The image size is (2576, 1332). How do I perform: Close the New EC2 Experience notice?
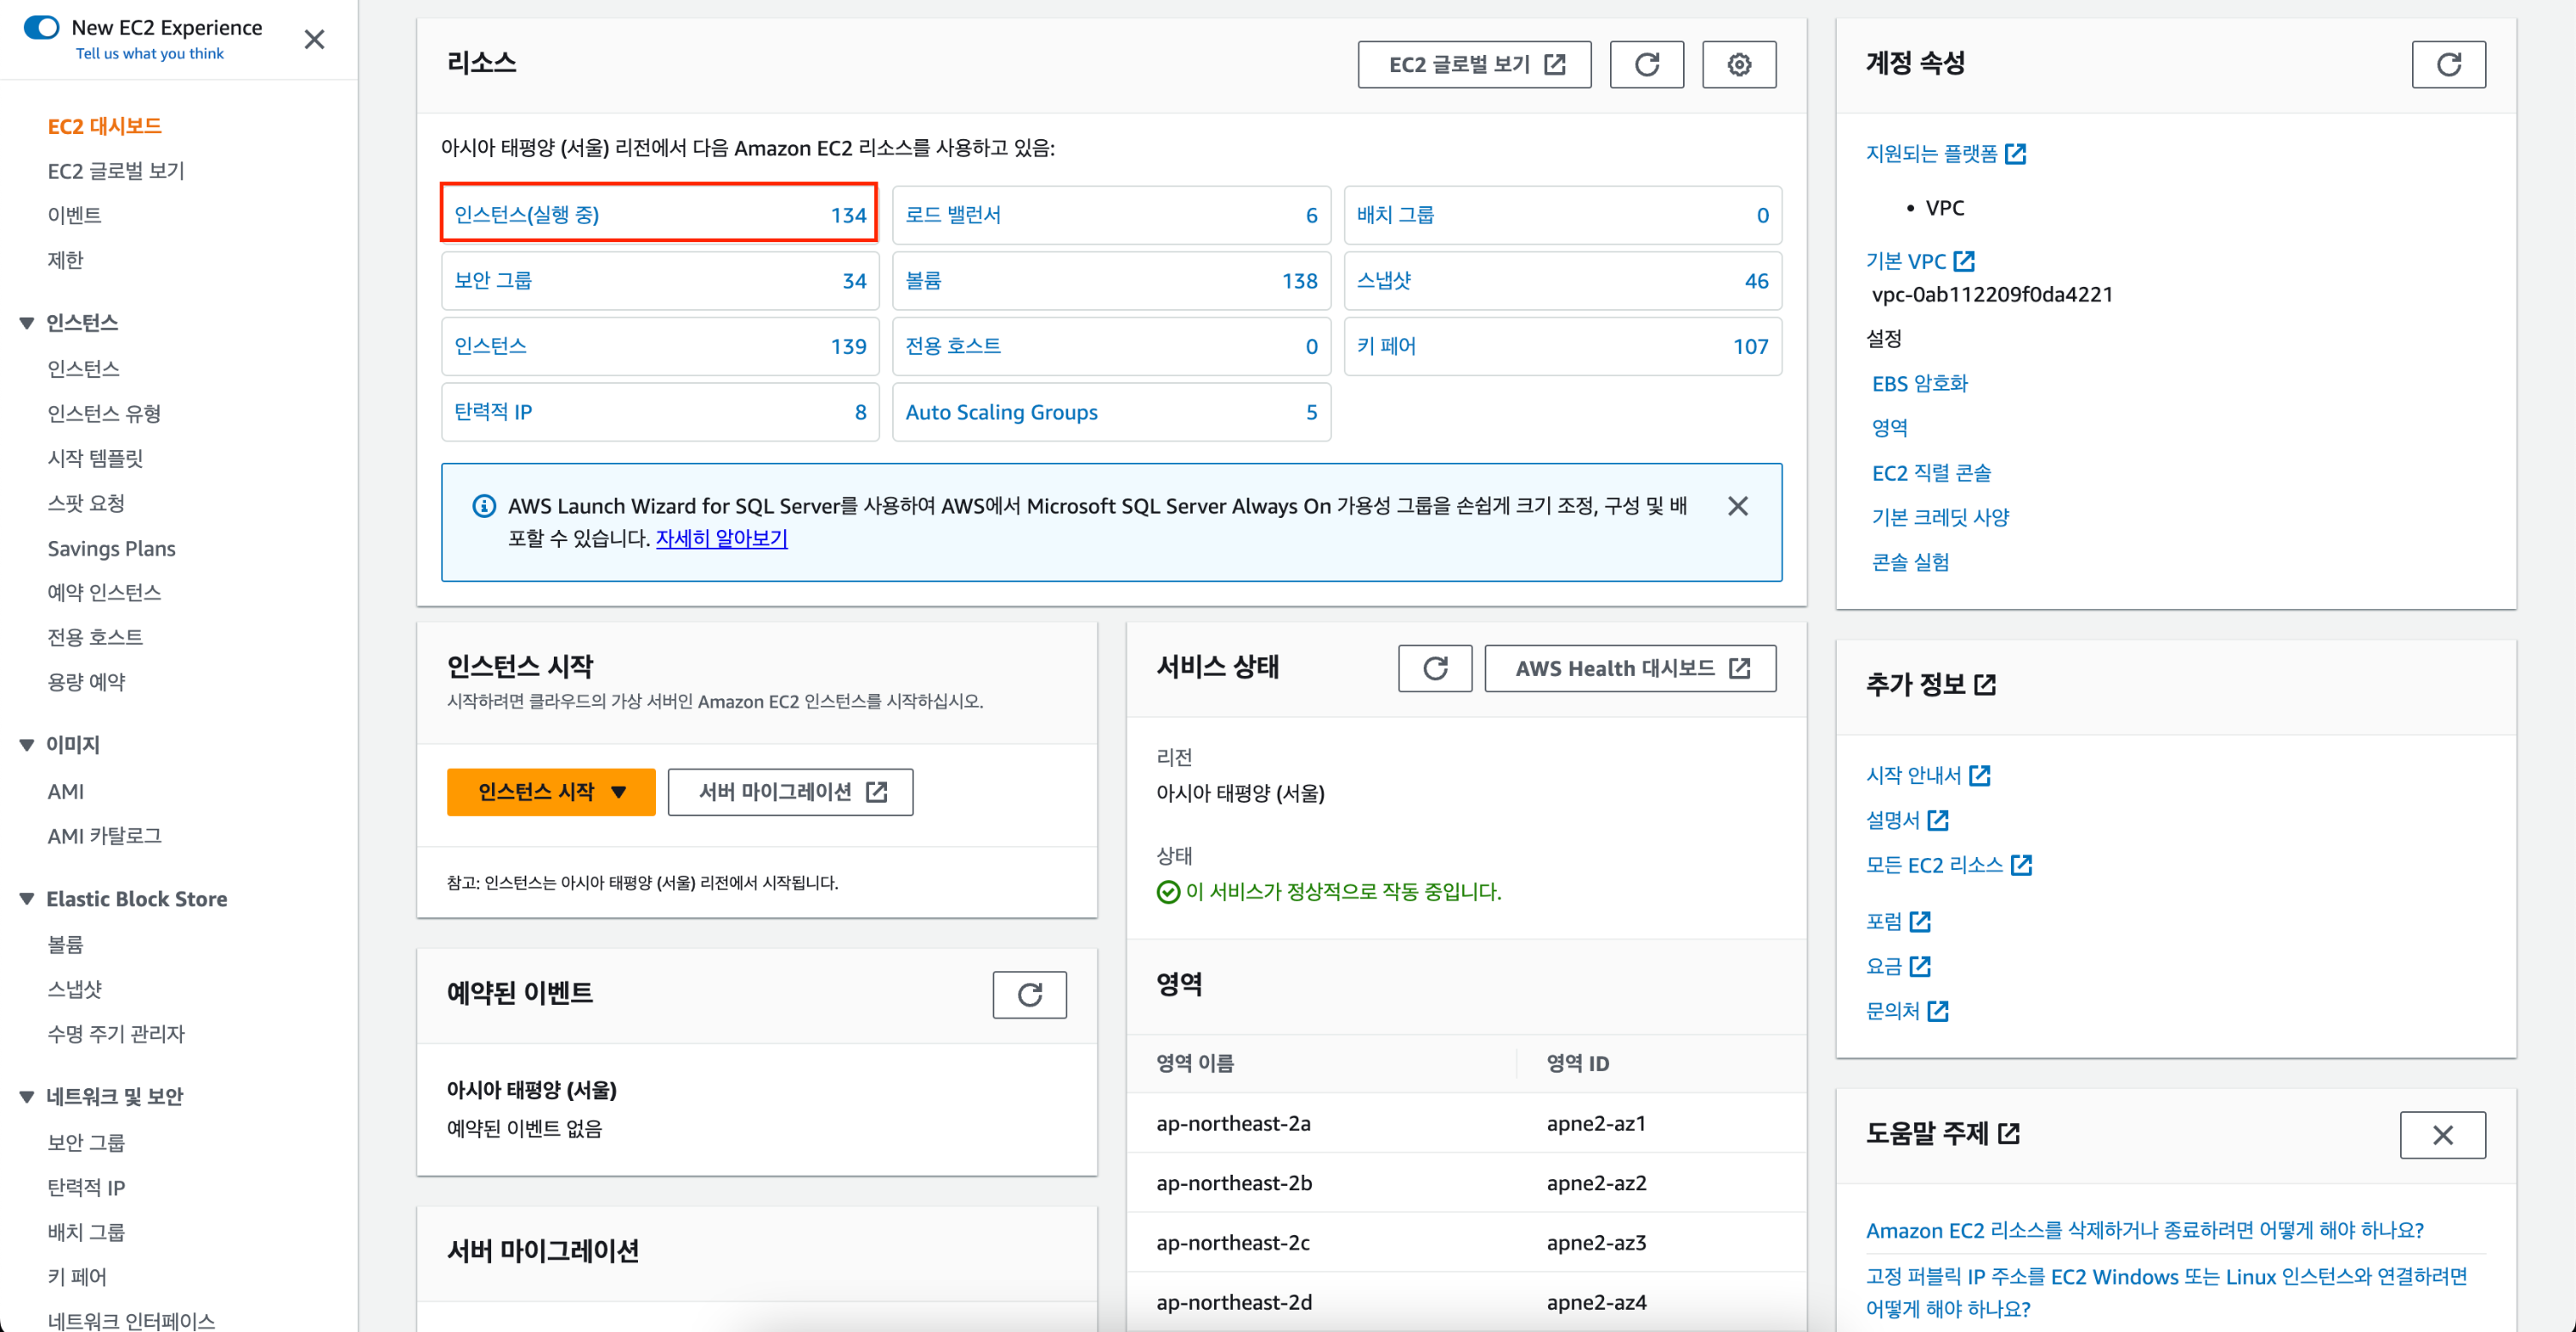pyautogui.click(x=314, y=40)
